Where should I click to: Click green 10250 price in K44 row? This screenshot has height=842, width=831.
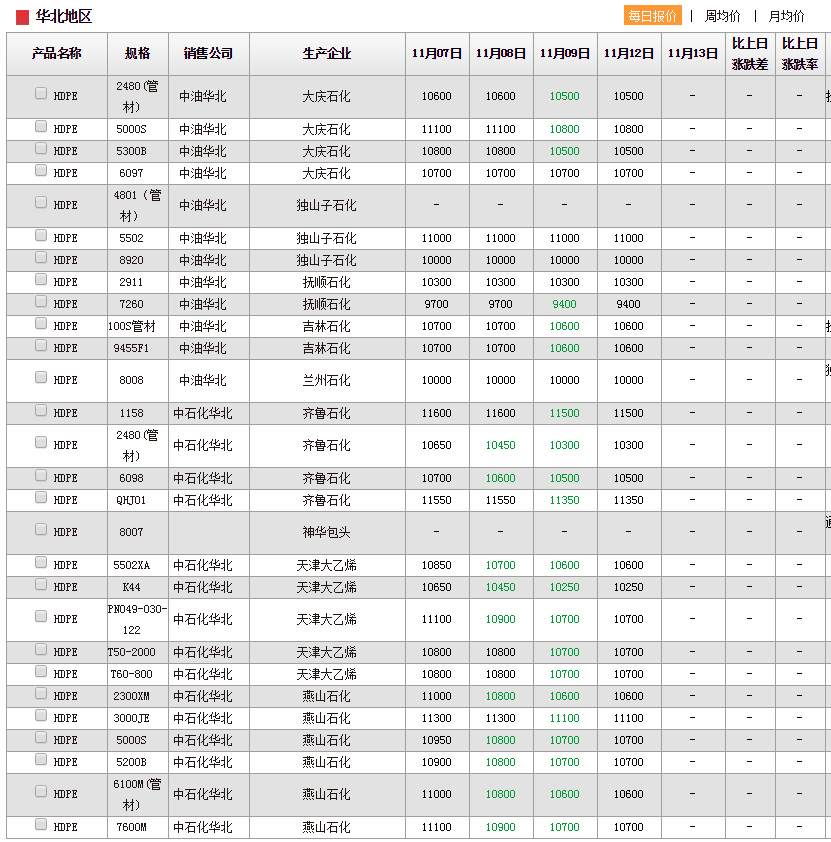click(x=565, y=587)
